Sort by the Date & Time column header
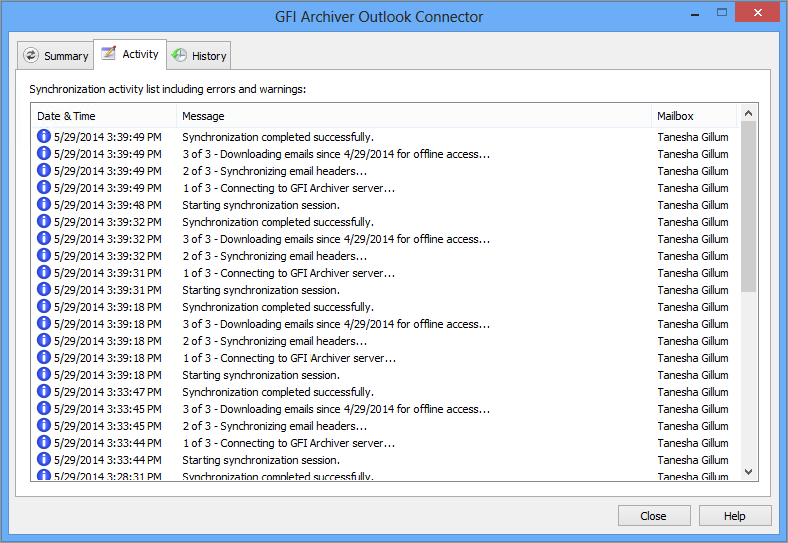 point(104,116)
